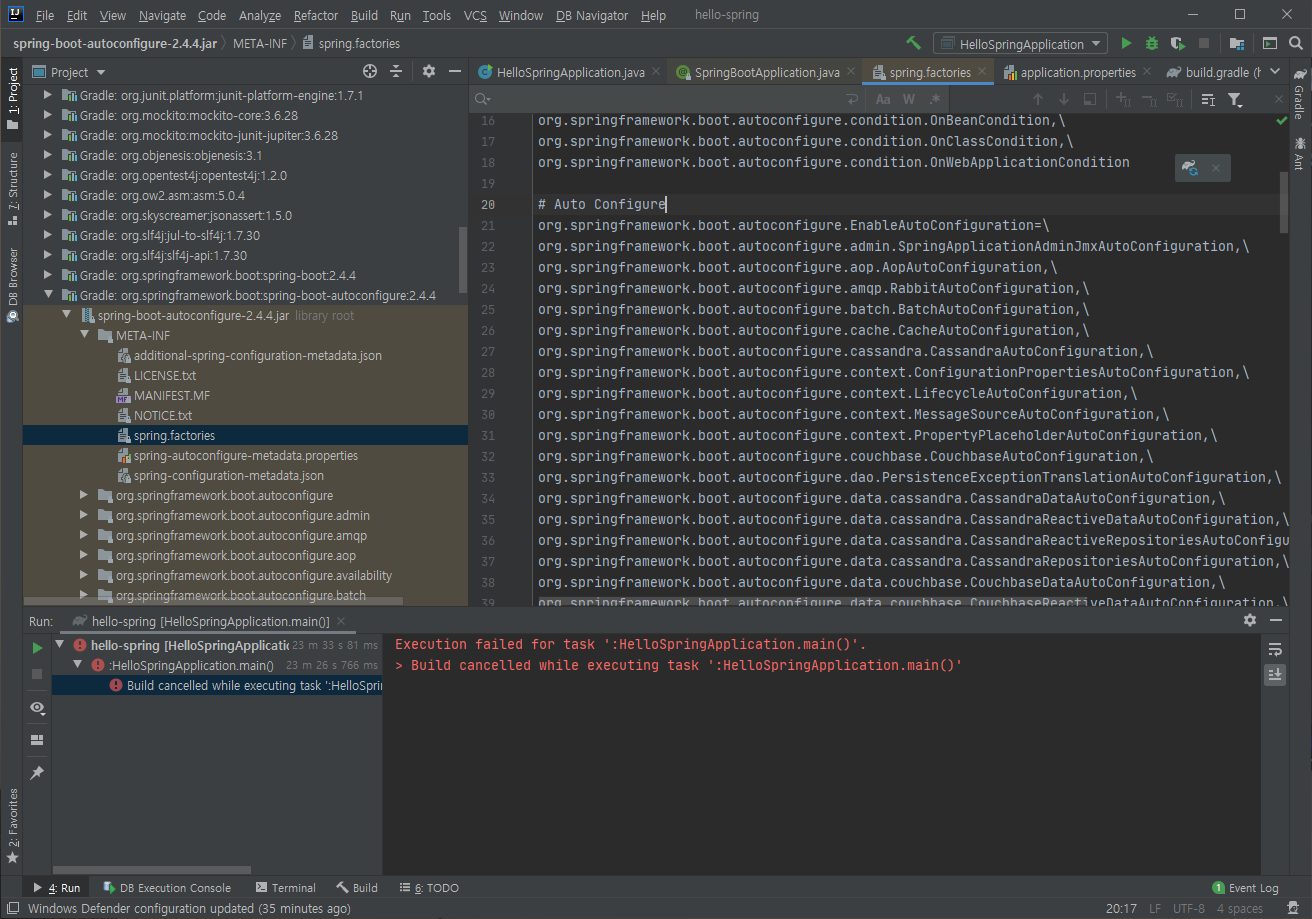Dismiss the Gradle changes floating popup
Screen dimensions: 1312x919
pyautogui.click(x=1216, y=168)
